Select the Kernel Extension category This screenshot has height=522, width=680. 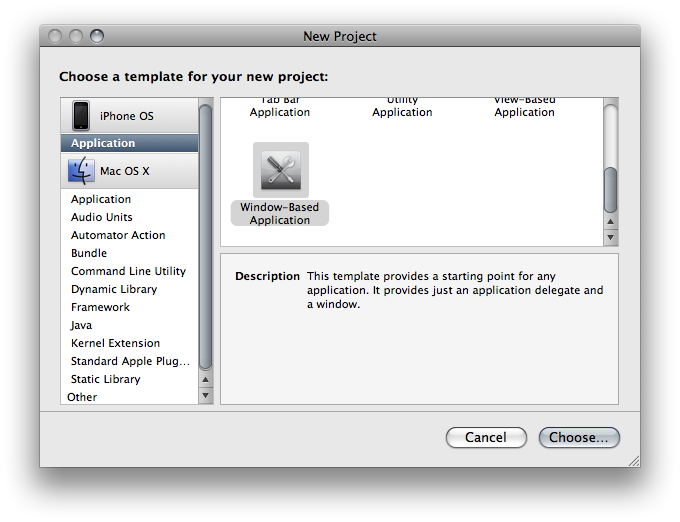(x=129, y=343)
